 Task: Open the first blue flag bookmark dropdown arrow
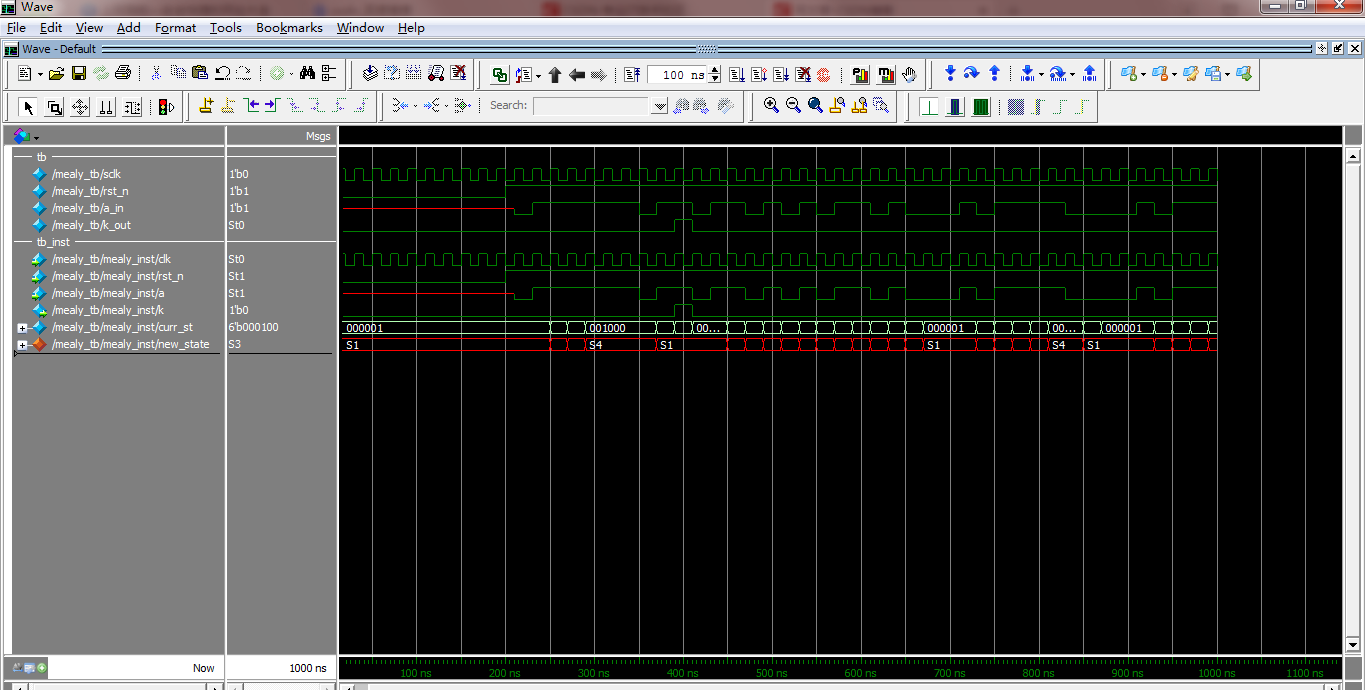[x=1143, y=75]
